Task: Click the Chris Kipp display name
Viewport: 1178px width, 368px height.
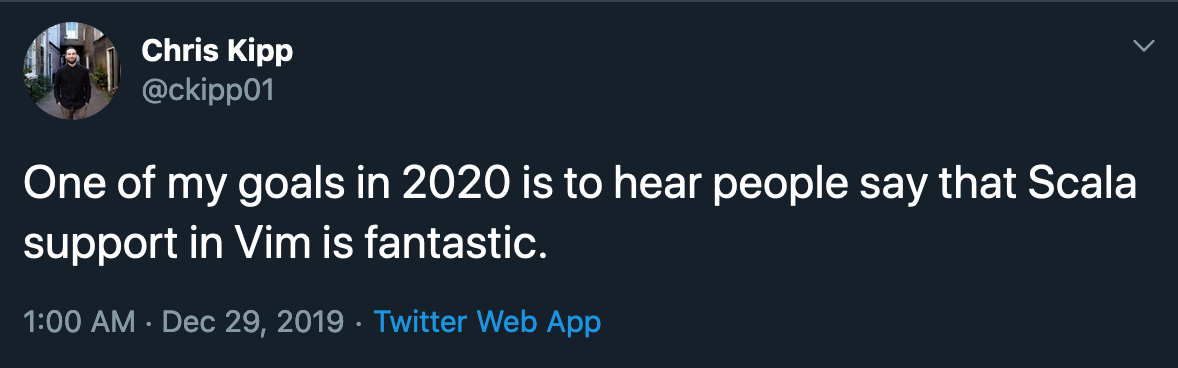Action: coord(217,51)
